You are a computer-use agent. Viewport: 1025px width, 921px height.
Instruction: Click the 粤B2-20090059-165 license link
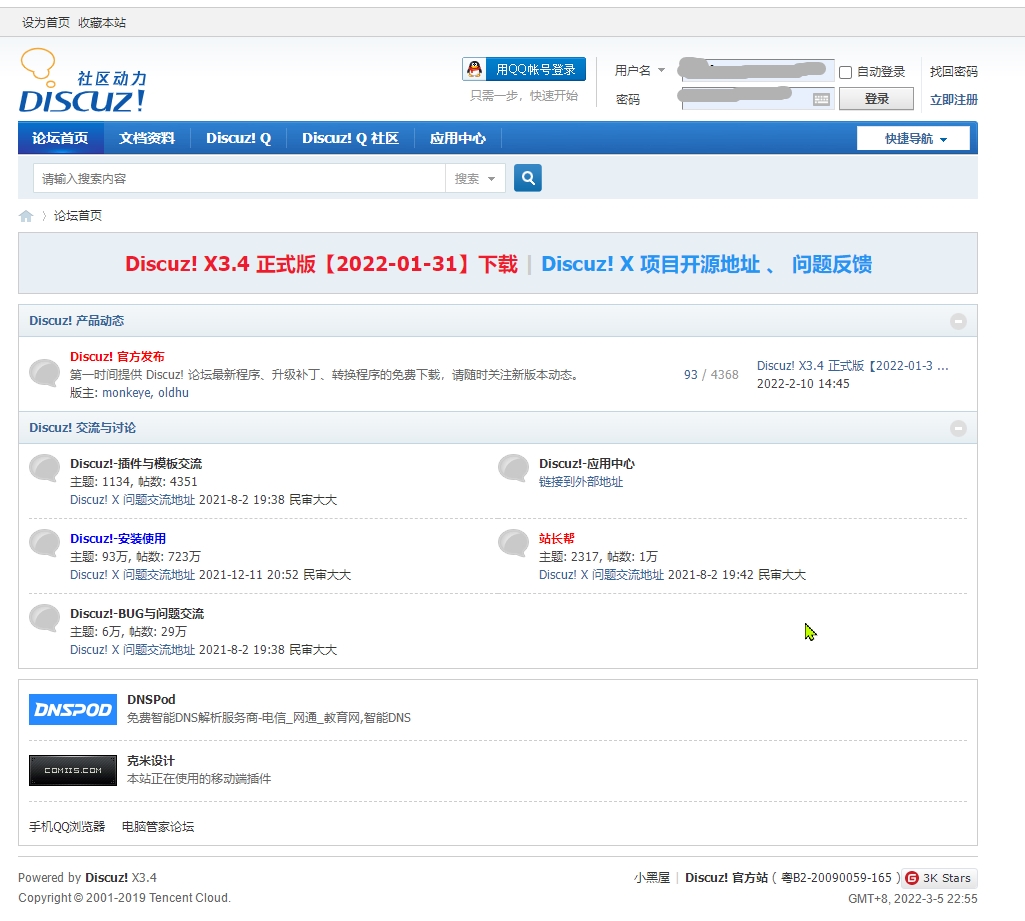click(837, 878)
